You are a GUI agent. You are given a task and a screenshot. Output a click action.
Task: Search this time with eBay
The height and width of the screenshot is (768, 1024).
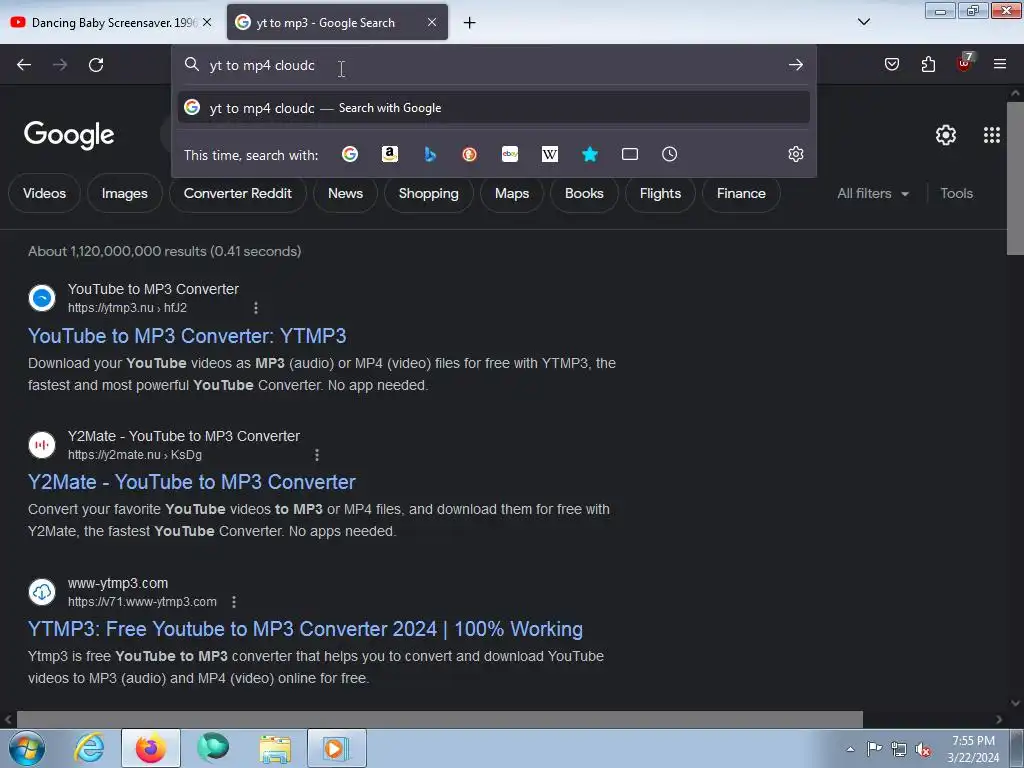[x=510, y=154]
